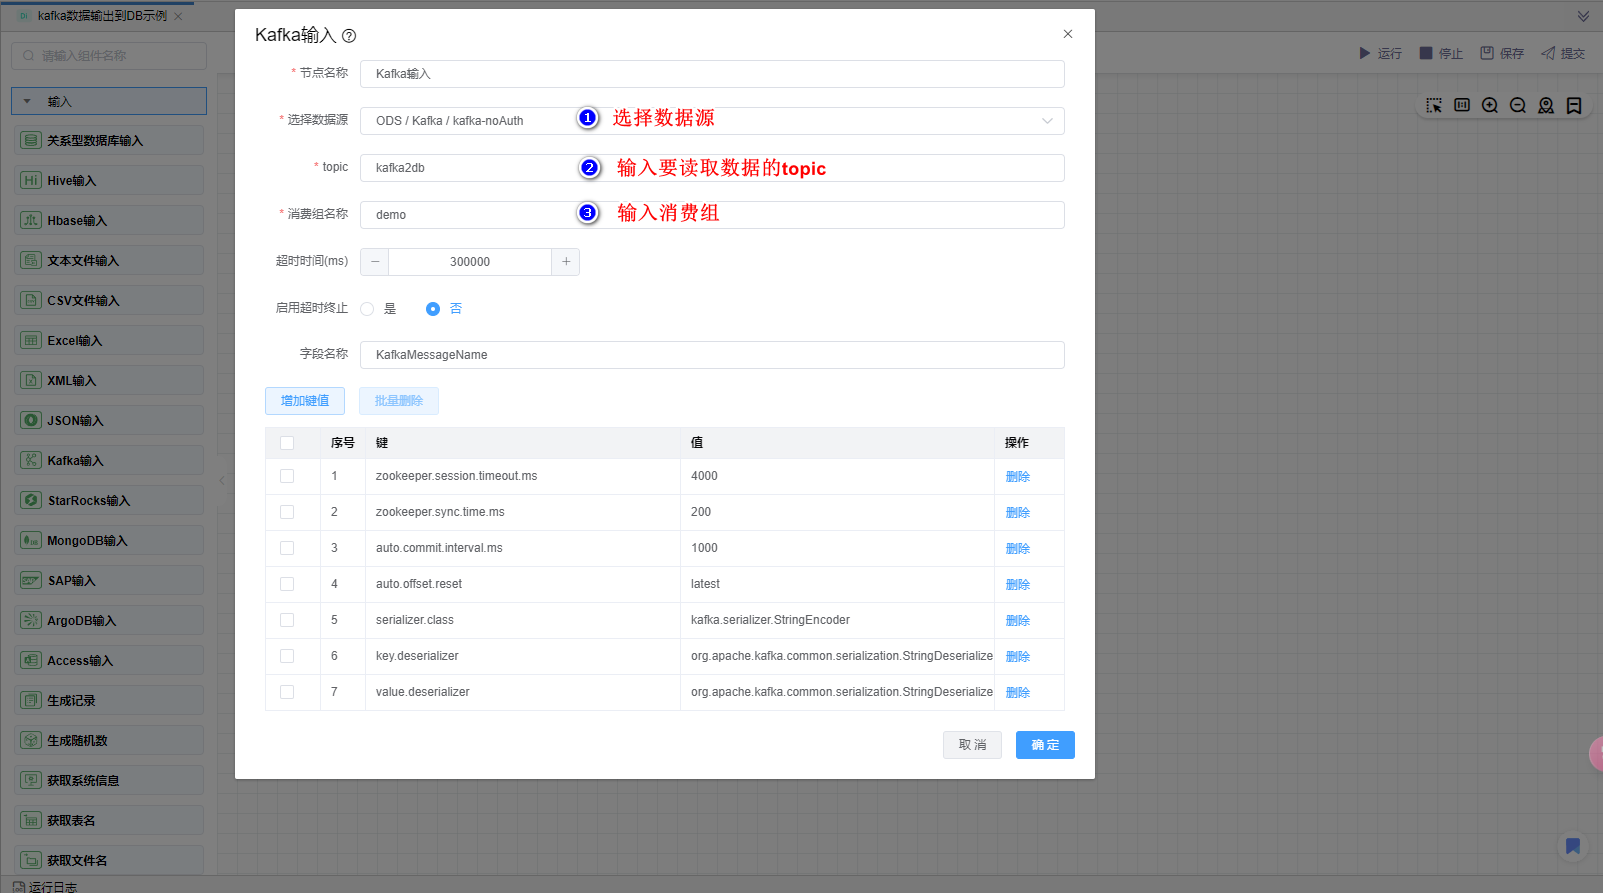This screenshot has height=893, width=1603.
Task: Collapse the 输入 component category
Action: coord(27,101)
